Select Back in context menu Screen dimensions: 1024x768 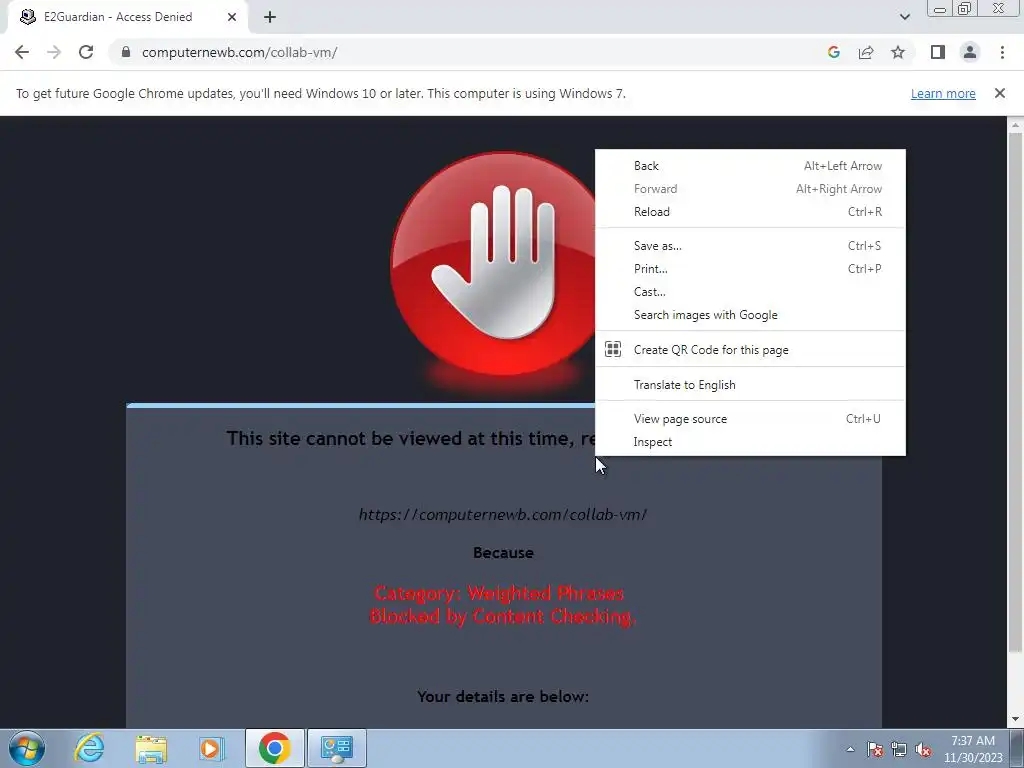click(x=750, y=166)
